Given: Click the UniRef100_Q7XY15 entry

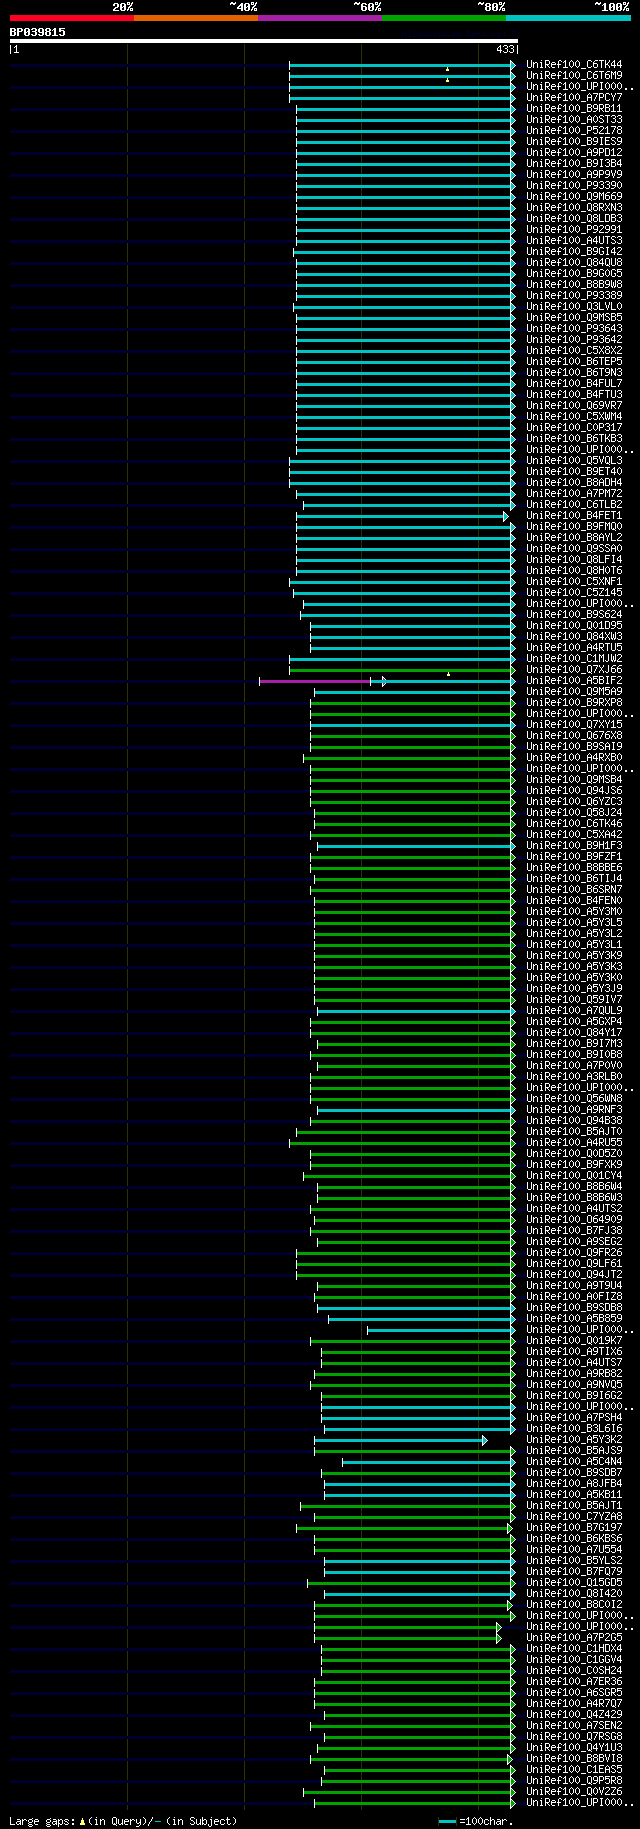Looking at the screenshot, I should 574,724.
